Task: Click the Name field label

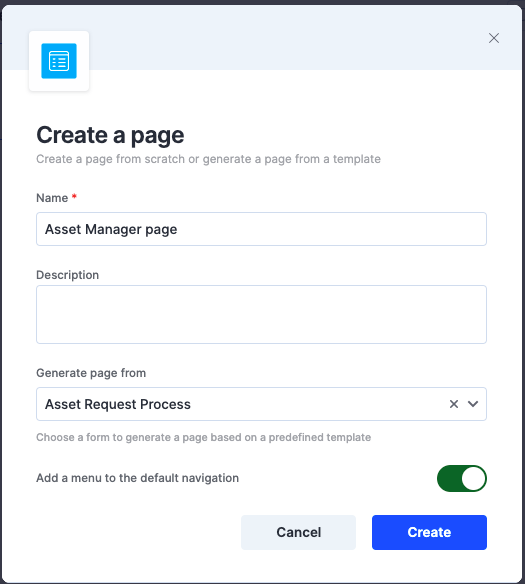Action: coord(52,198)
